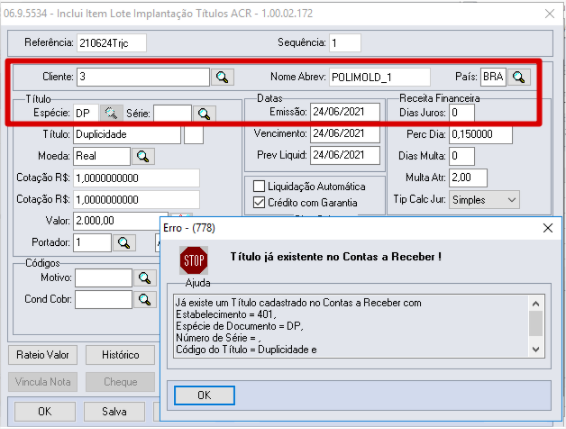Image resolution: width=566 pixels, height=429 pixels.
Task: Open the Série search lookup
Action: coord(204,113)
